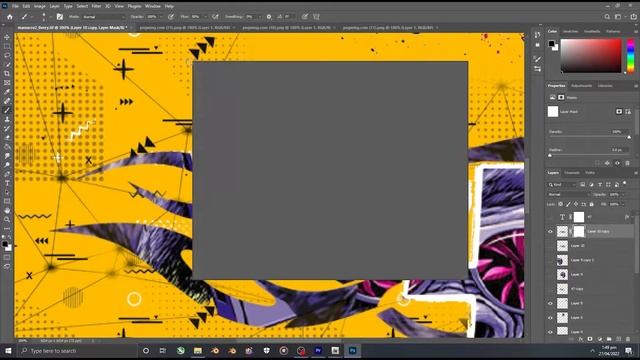The height and width of the screenshot is (360, 640).
Task: Select the Clone Stamp tool
Action: (x=7, y=119)
